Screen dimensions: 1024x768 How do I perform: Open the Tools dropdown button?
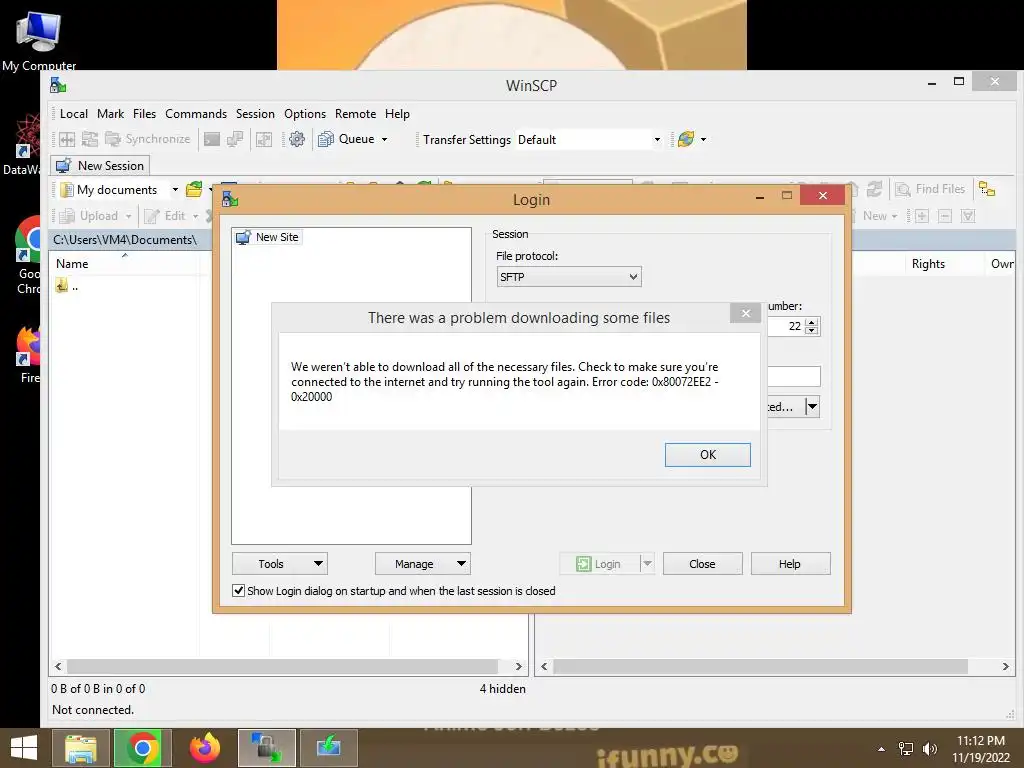click(280, 564)
